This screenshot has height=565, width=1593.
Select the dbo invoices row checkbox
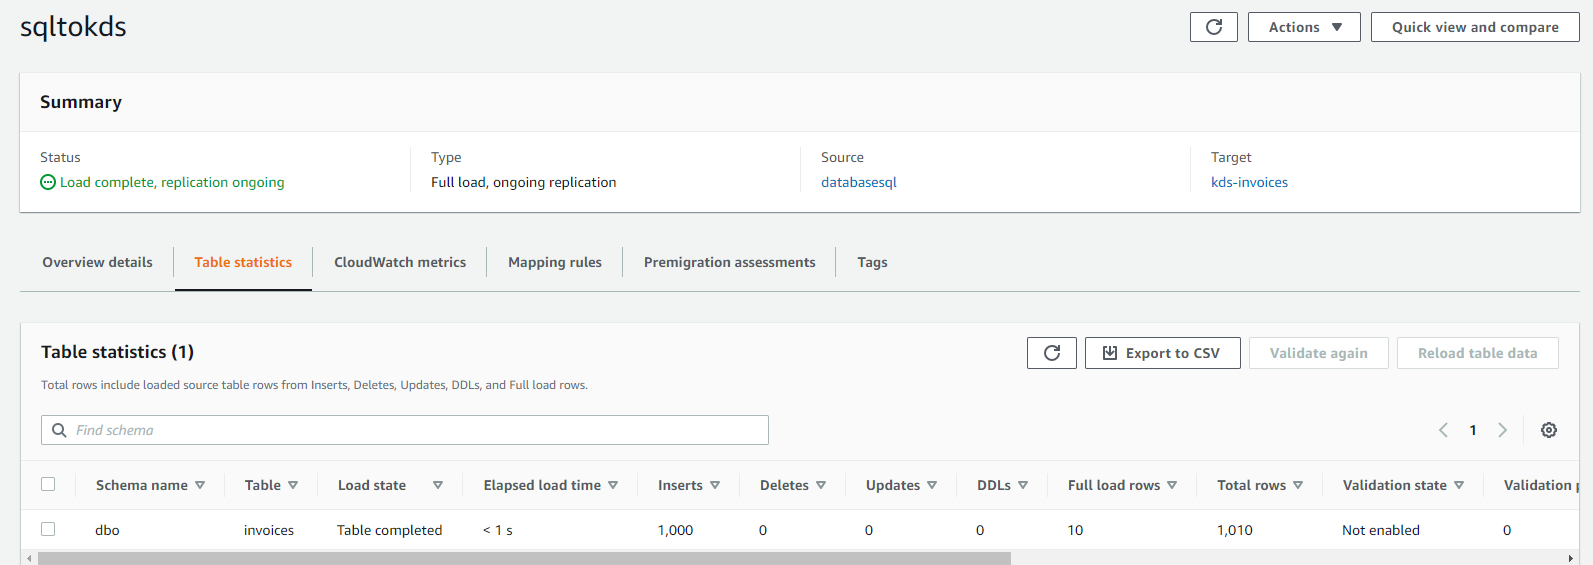(48, 529)
